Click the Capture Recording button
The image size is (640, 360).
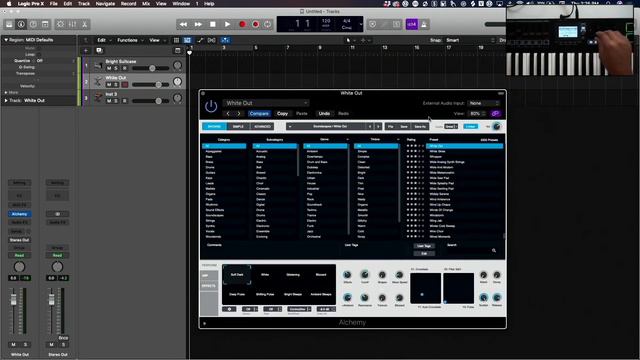[256, 24]
